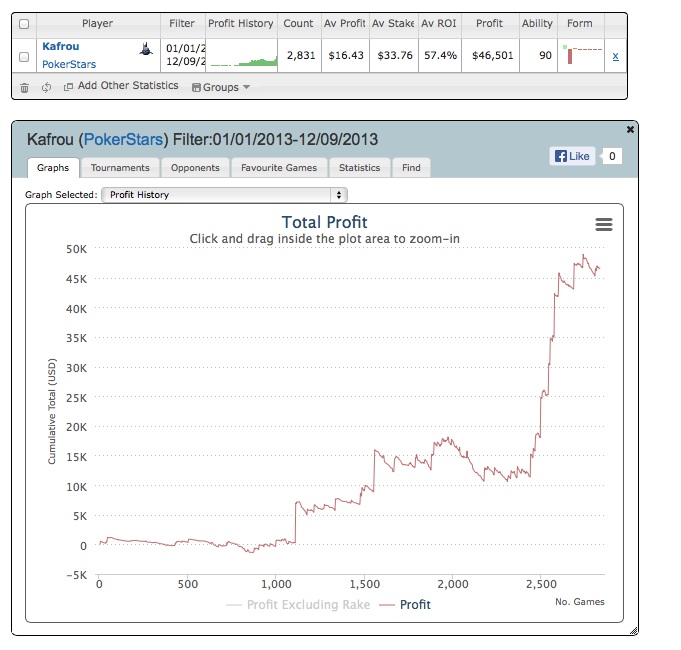Tick the header select-all checkbox
Screen dimensions: 681x650
24,23
